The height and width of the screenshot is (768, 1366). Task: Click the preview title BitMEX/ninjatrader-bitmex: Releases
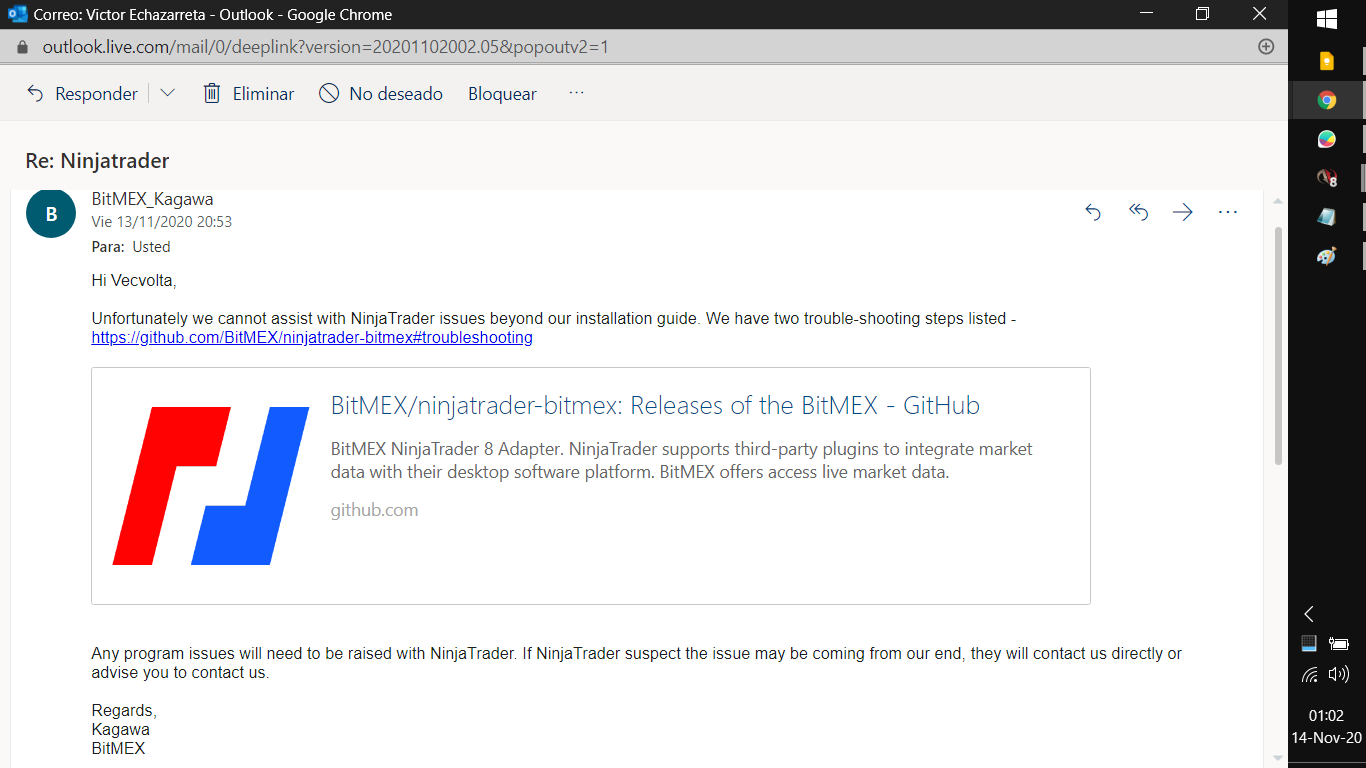655,405
